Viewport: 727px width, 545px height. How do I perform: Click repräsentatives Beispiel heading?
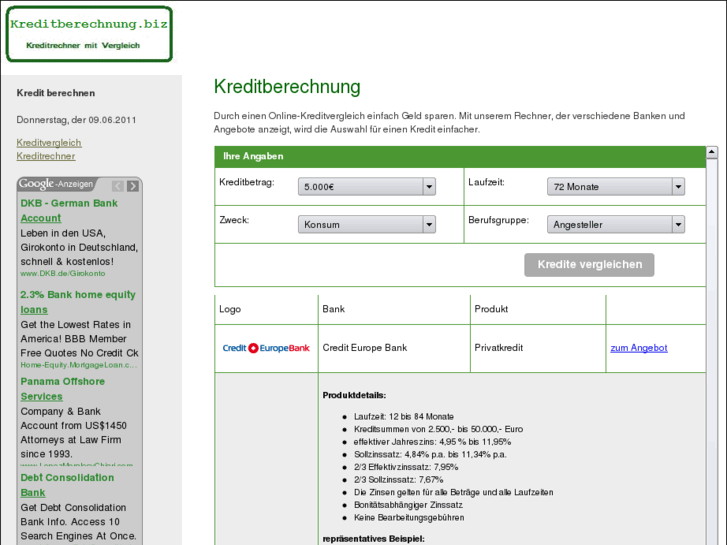[373, 539]
